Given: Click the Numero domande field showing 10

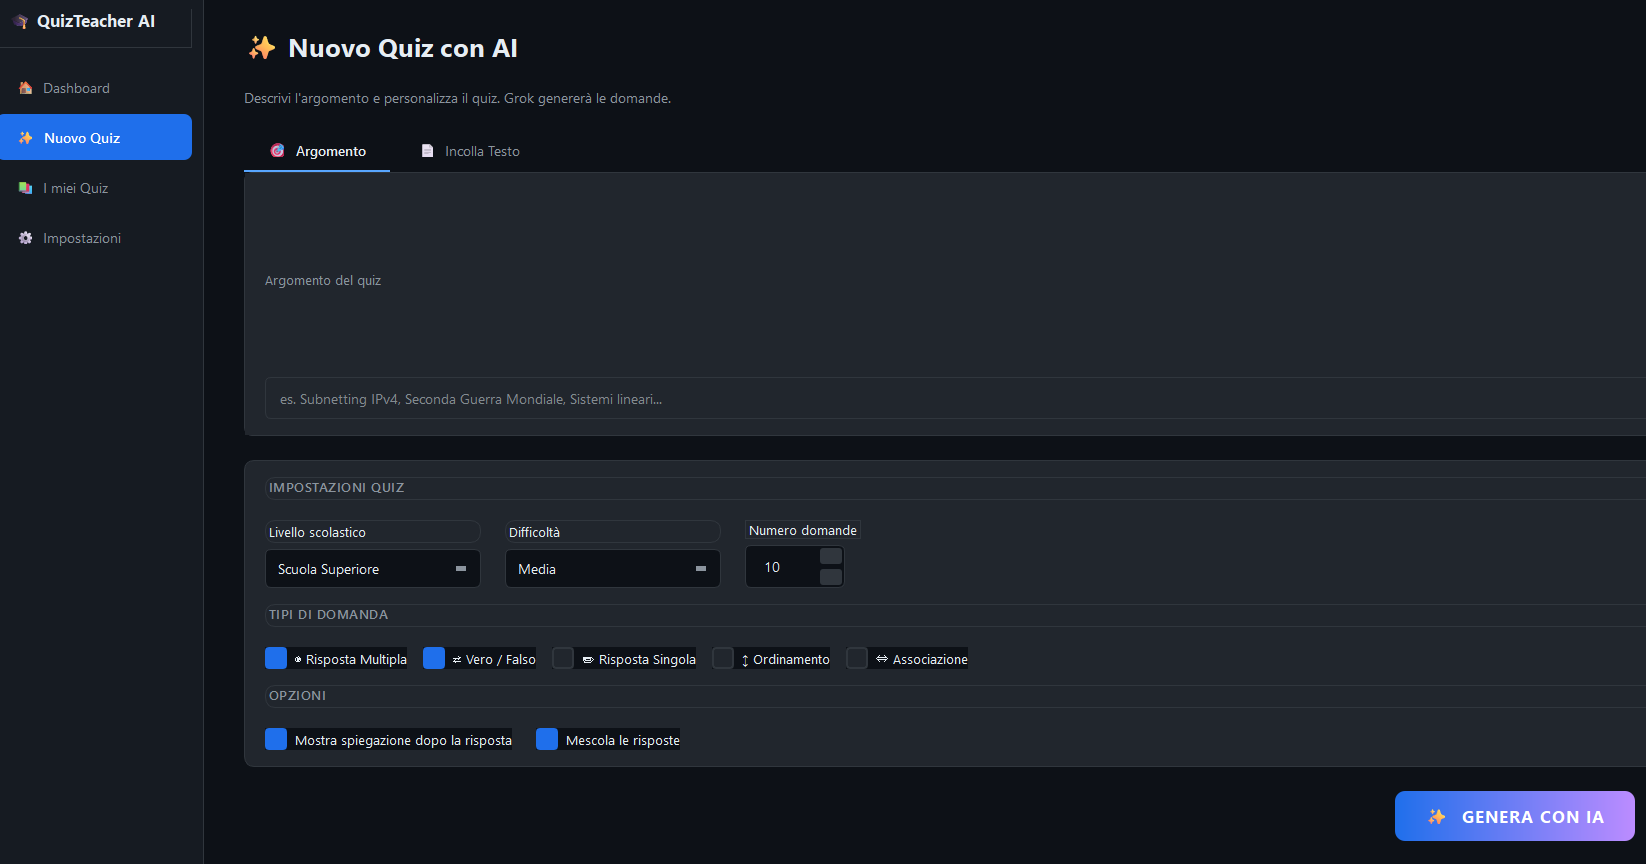Looking at the screenshot, I should [782, 567].
